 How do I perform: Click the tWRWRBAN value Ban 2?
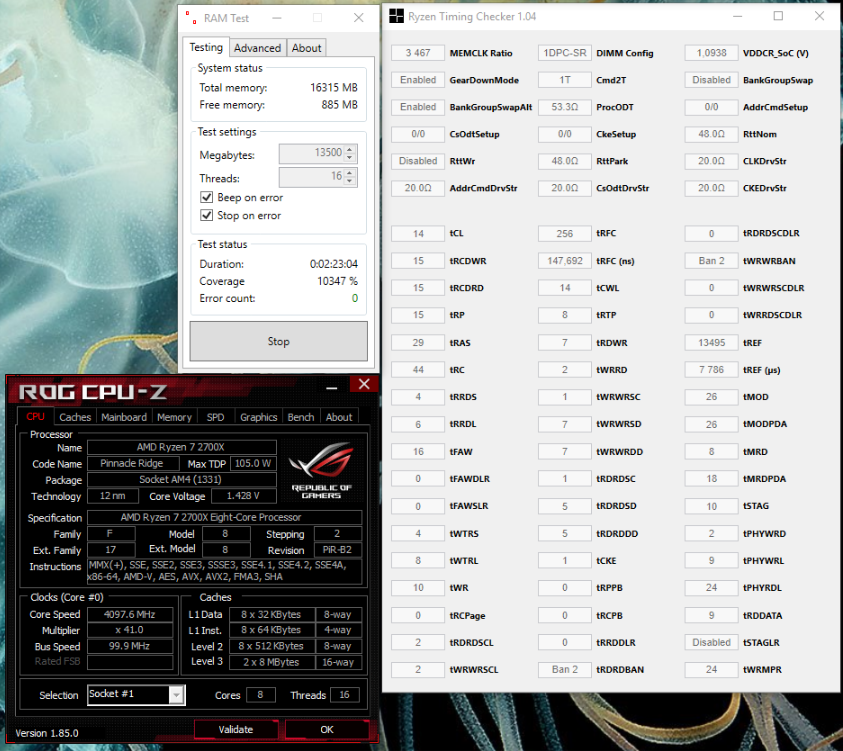pyautogui.click(x=711, y=261)
